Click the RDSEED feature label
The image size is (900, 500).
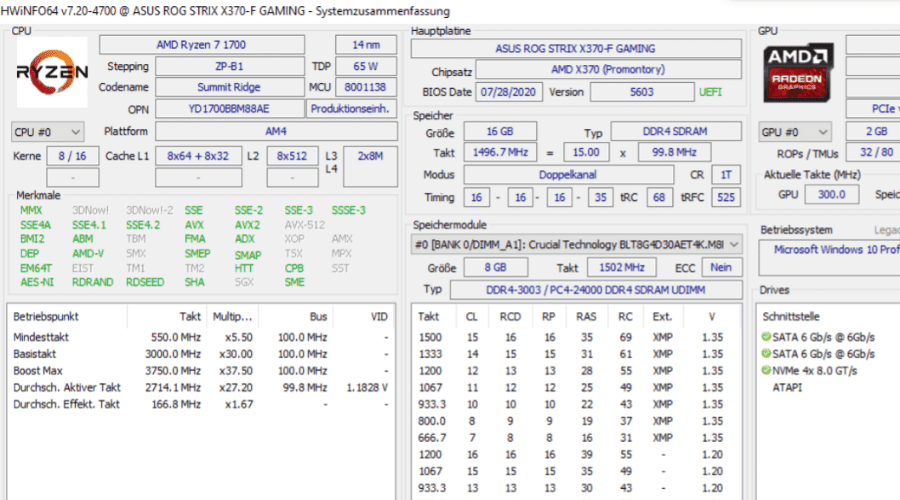point(145,282)
